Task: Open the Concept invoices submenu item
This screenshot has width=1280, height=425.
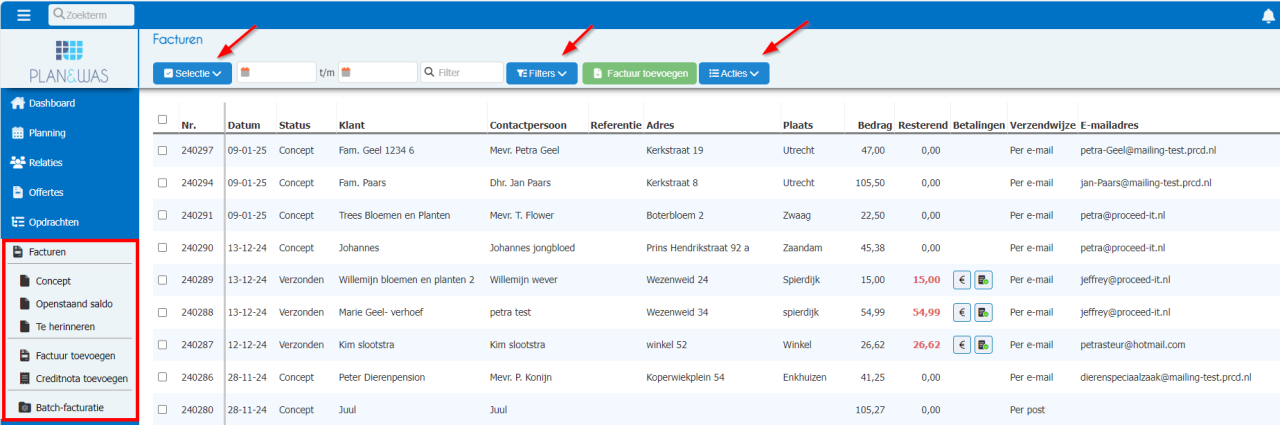Action: pos(53,282)
